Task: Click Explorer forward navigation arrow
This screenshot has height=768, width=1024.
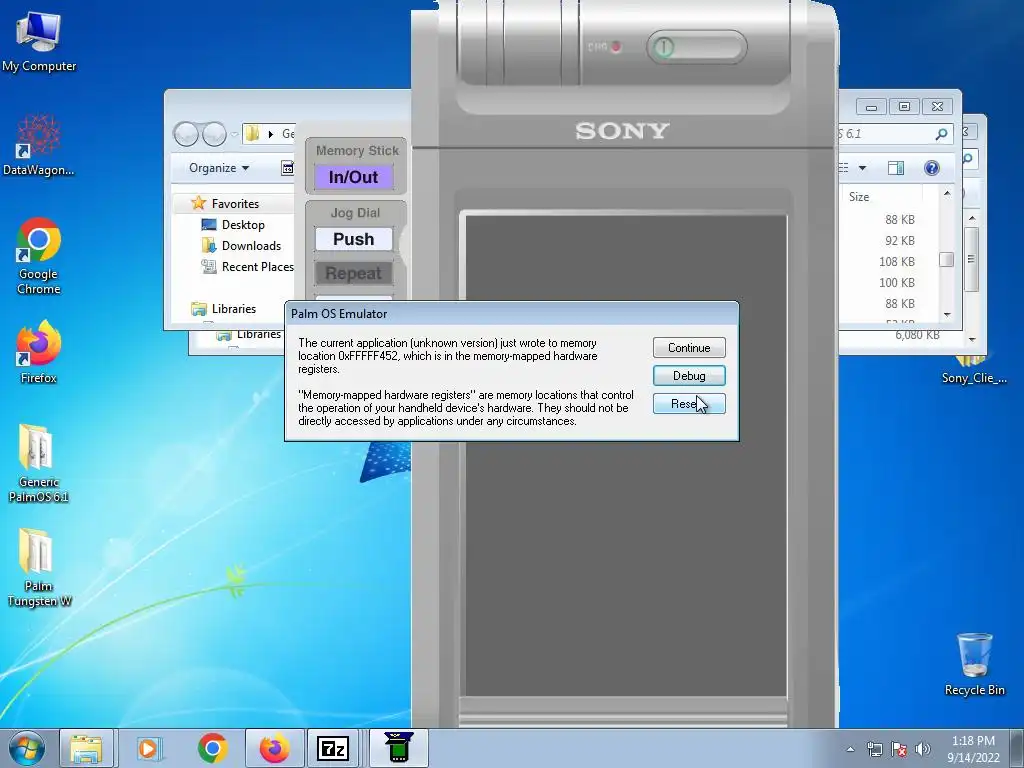Action: click(x=214, y=134)
